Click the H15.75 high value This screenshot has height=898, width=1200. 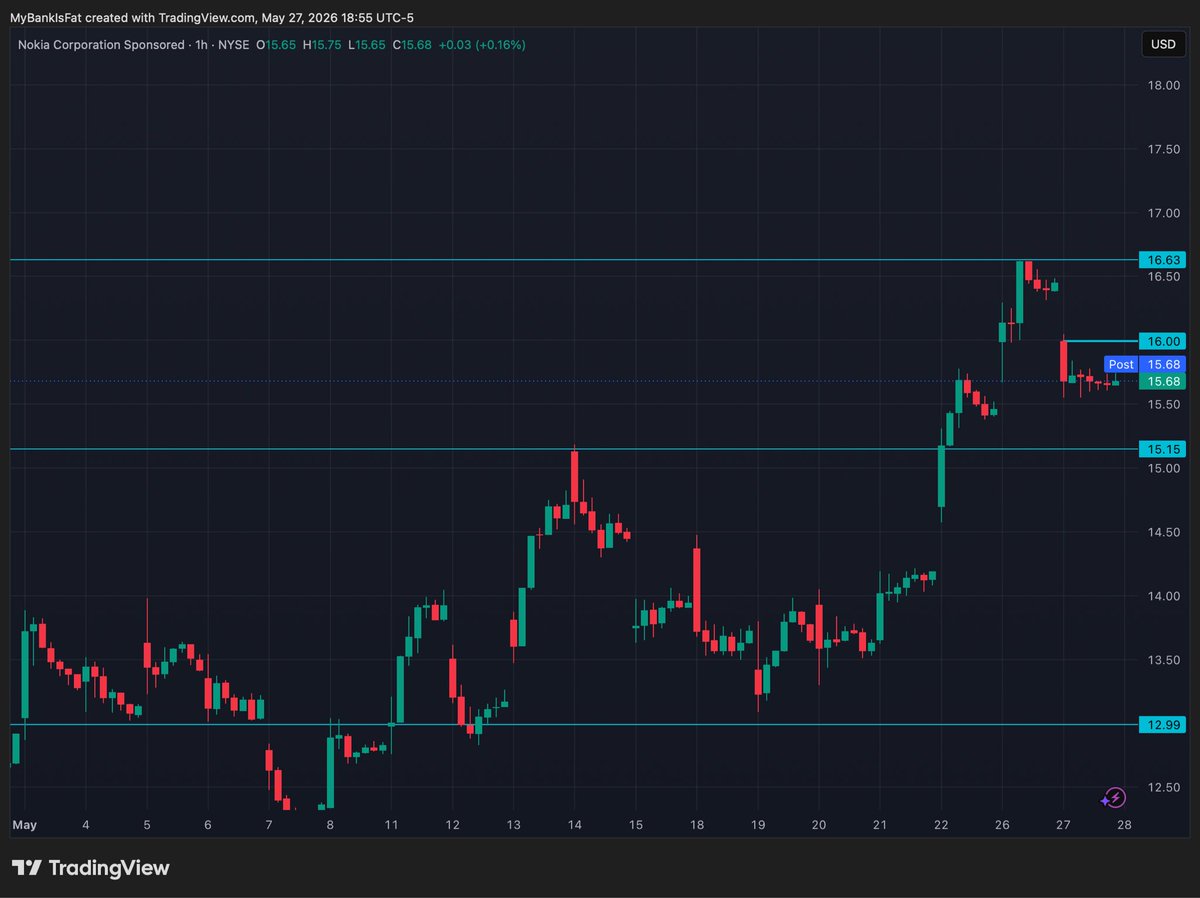coord(323,45)
